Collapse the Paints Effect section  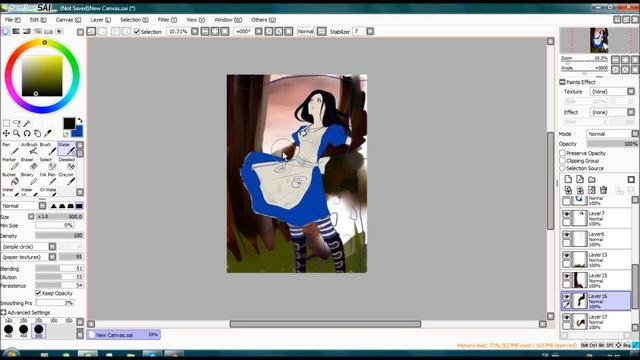pyautogui.click(x=562, y=82)
